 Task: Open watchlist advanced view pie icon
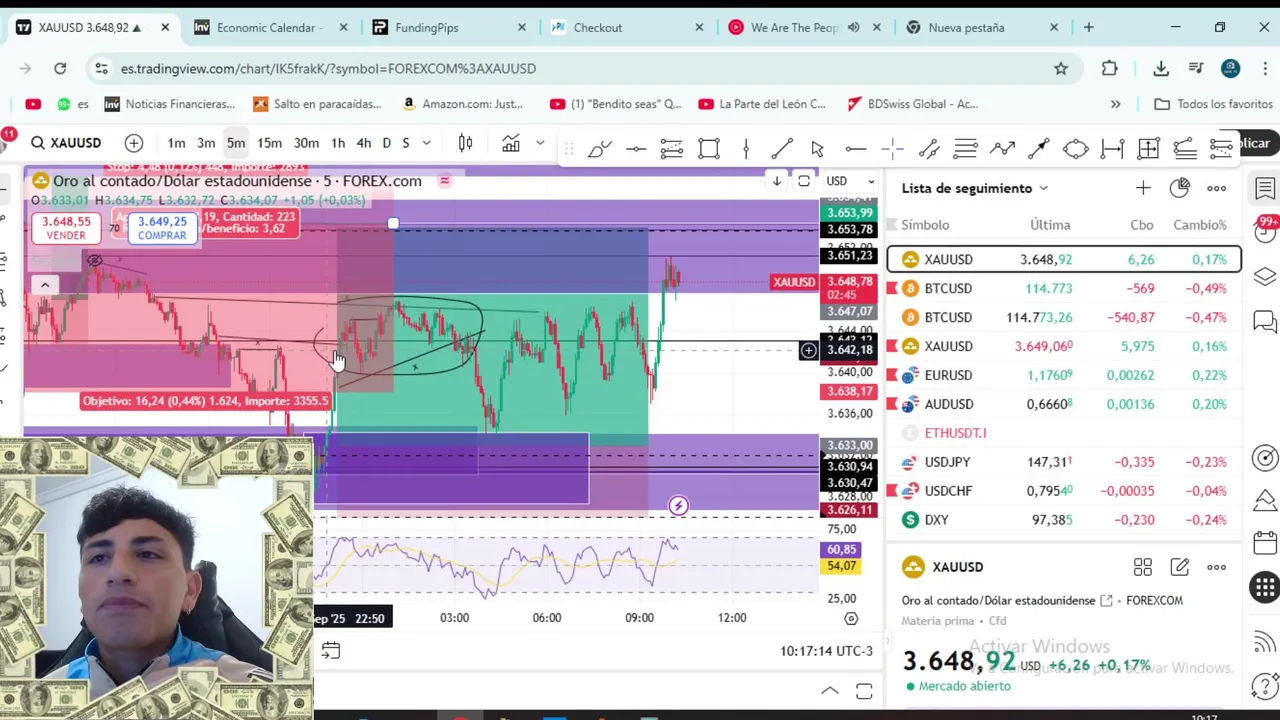point(1180,188)
